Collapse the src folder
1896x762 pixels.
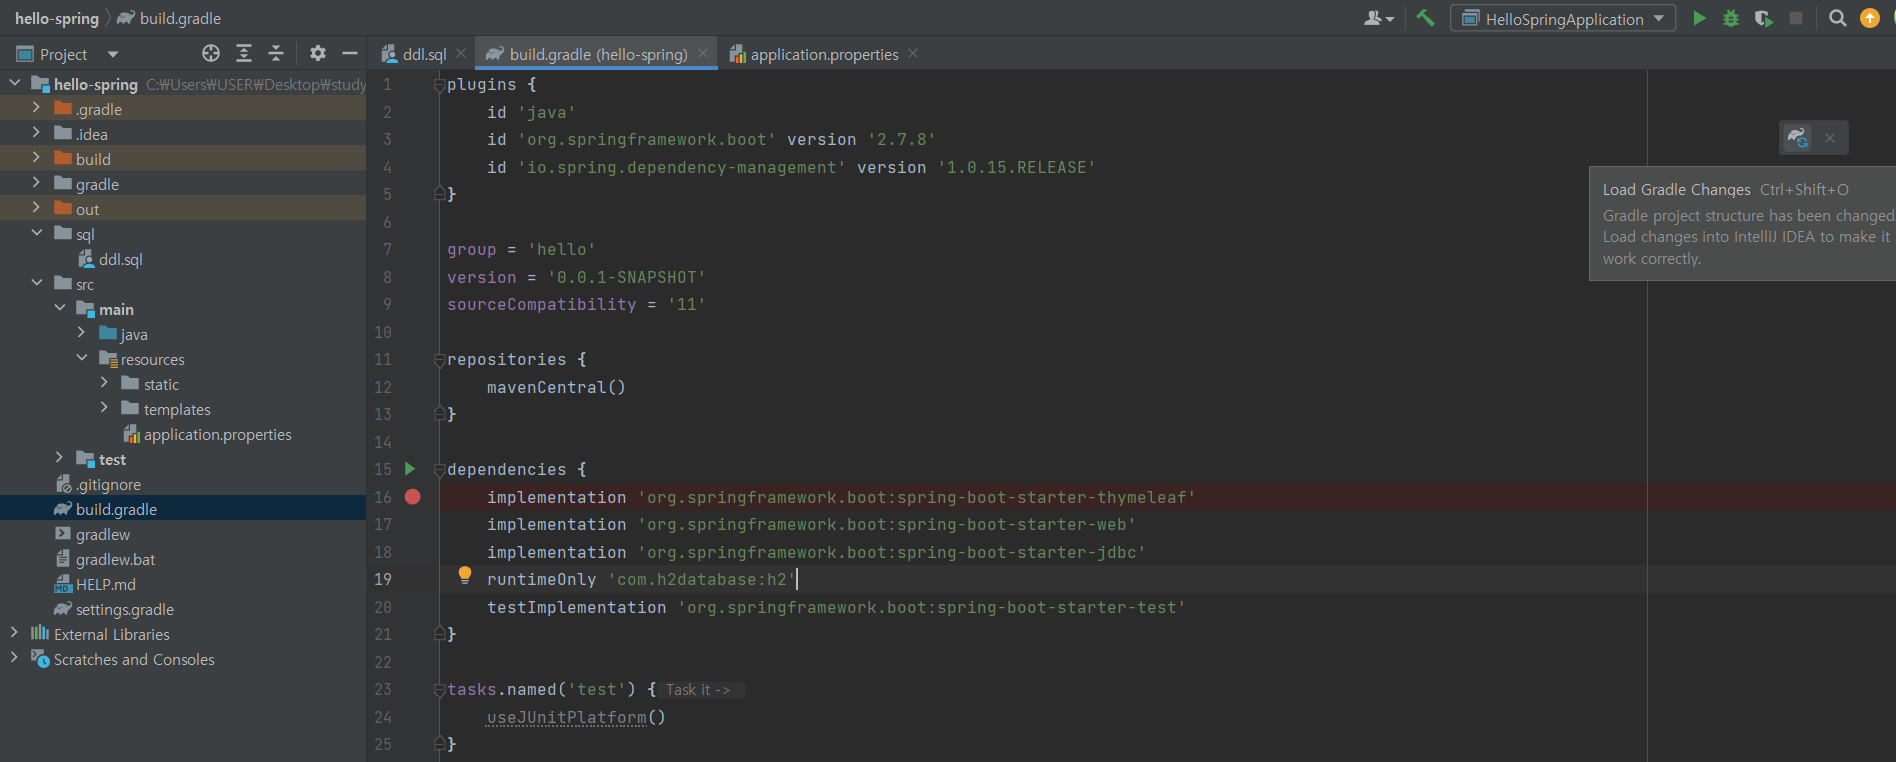[x=37, y=284]
